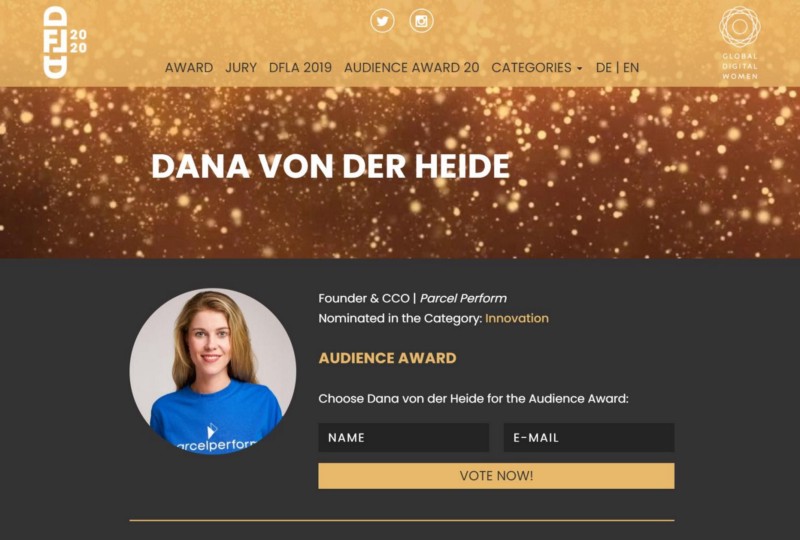Switch the language to DE
Screen dimensions: 800x540
coord(604,67)
